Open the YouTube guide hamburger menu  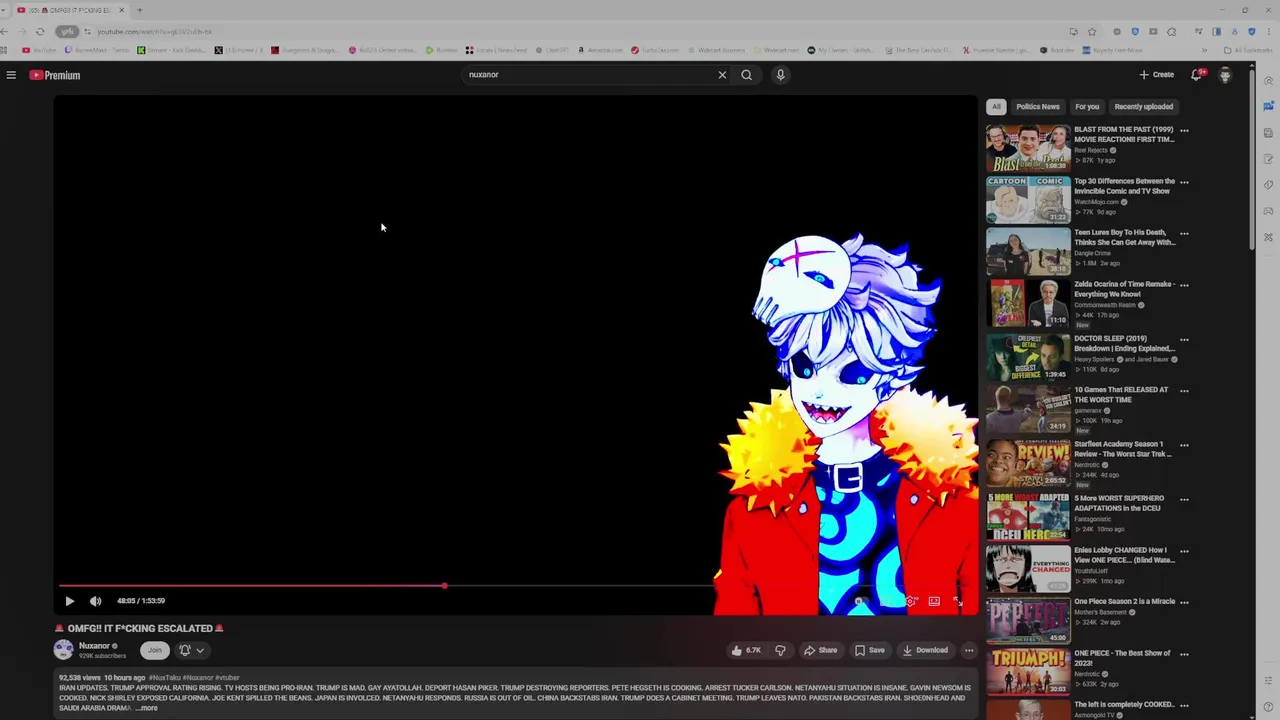pos(11,75)
